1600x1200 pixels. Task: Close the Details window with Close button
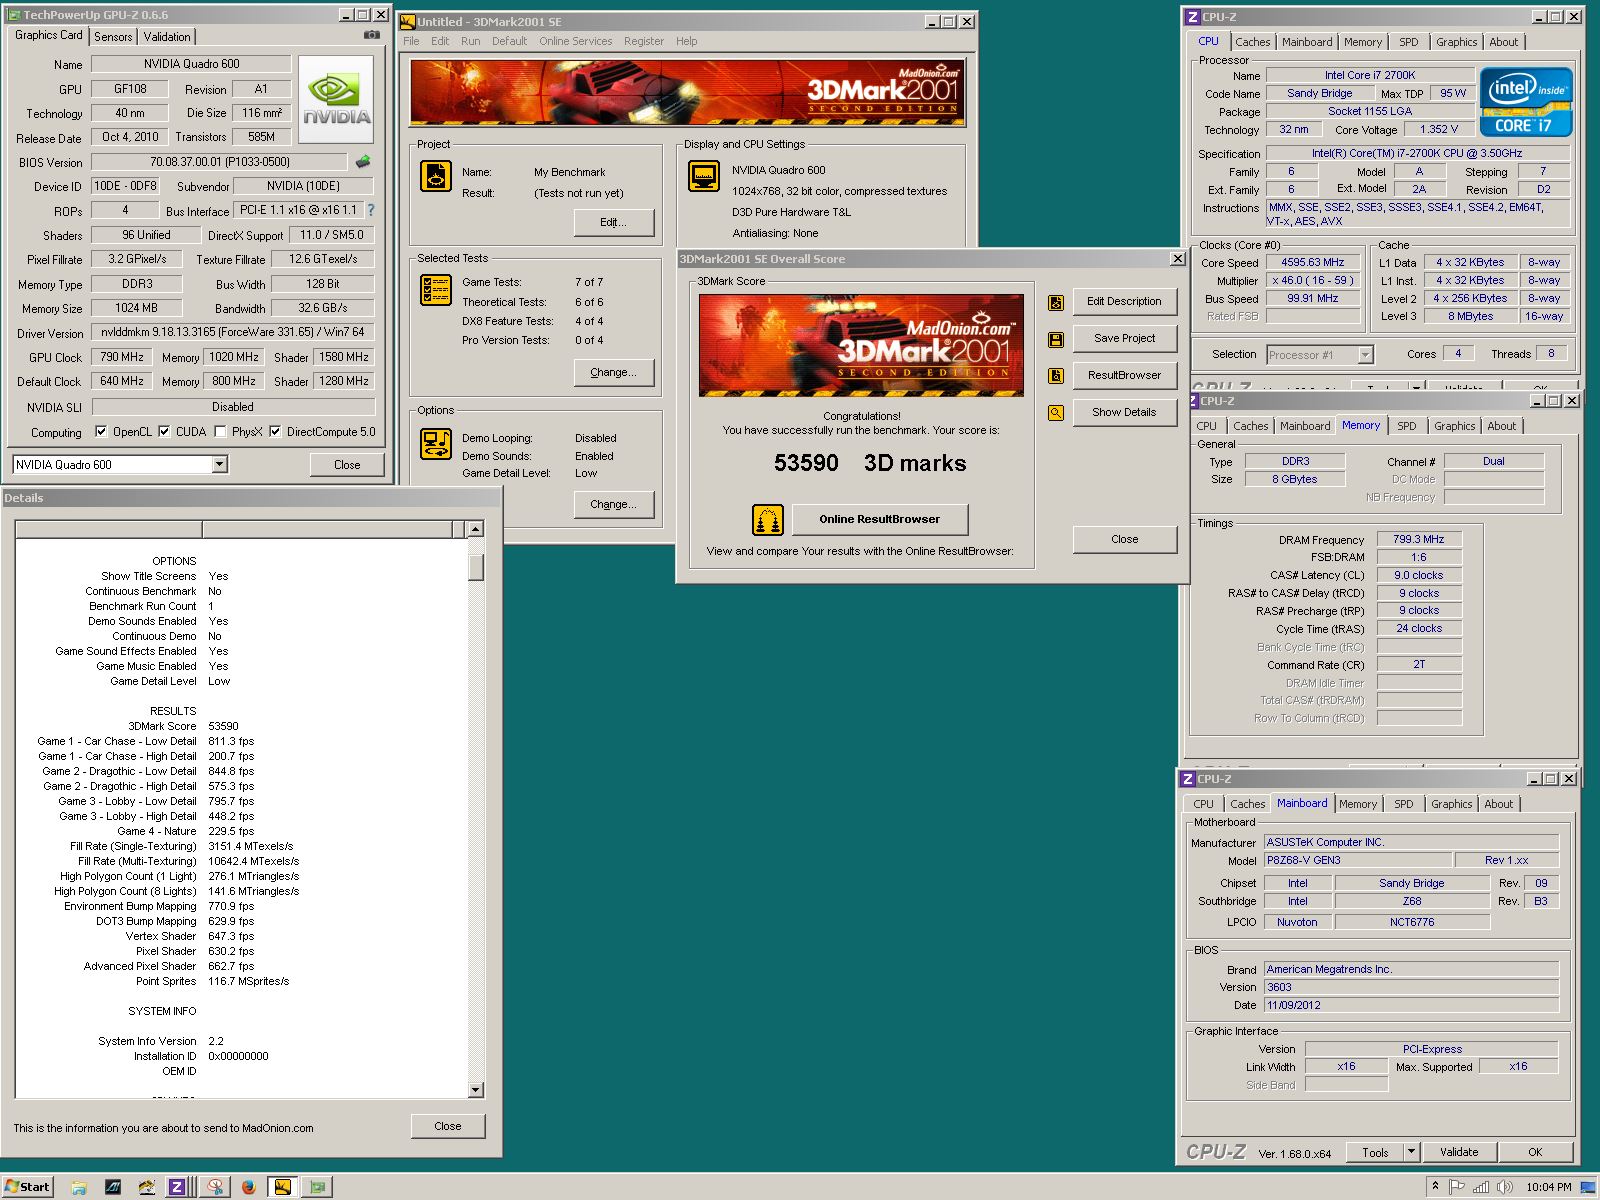click(448, 1126)
